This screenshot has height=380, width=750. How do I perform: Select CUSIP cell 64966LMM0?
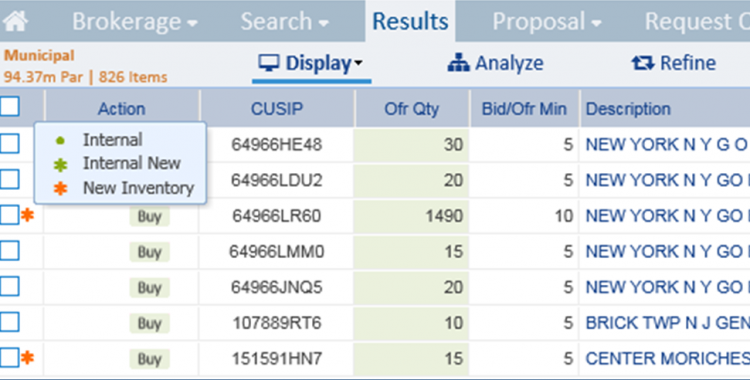pos(277,251)
